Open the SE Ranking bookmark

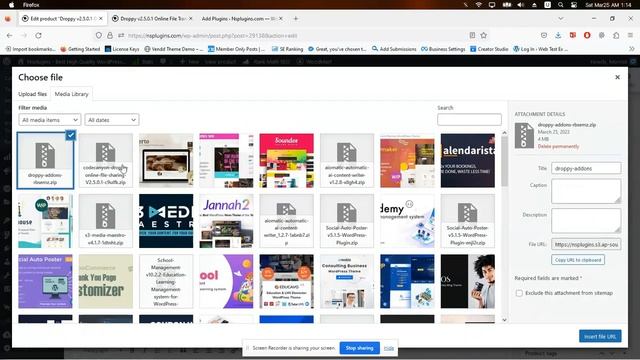click(287, 49)
